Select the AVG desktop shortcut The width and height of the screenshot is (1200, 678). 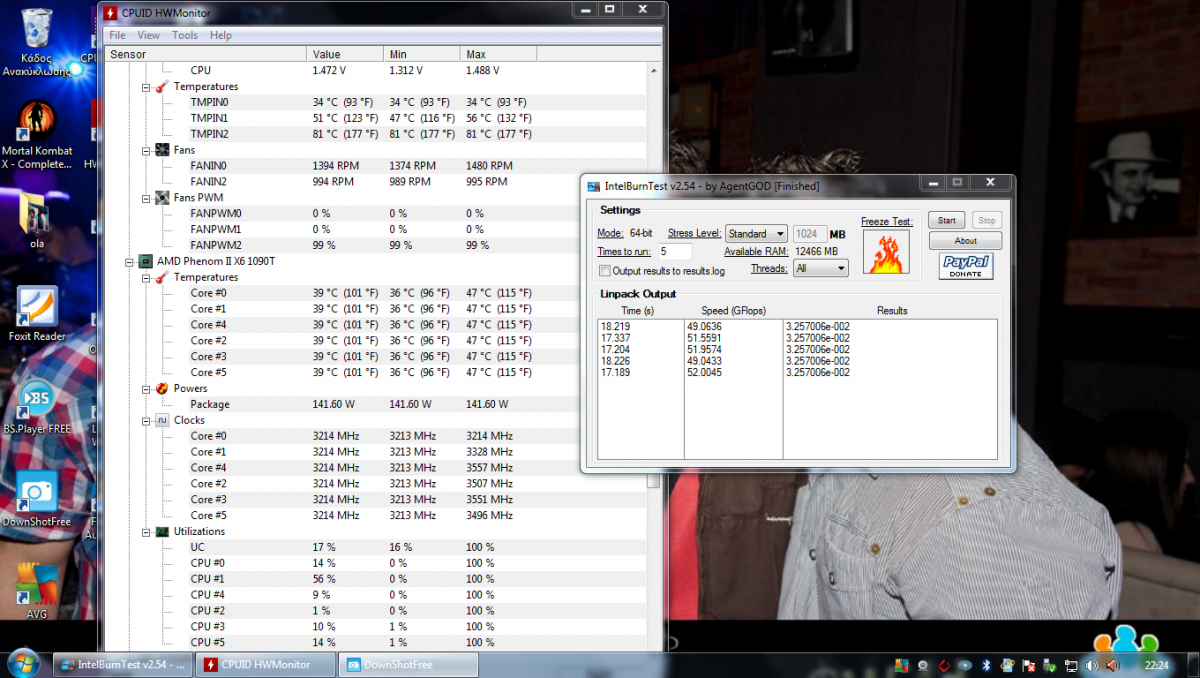tap(37, 589)
